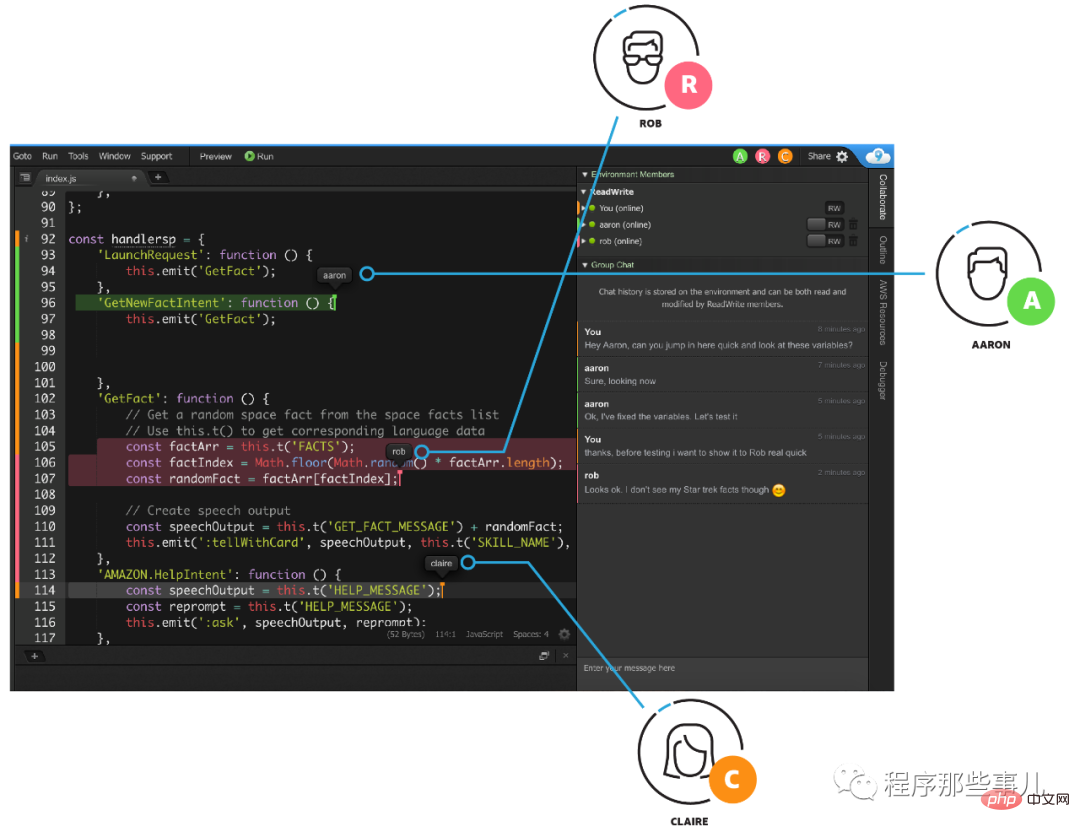The height and width of the screenshot is (832, 1080).
Task: Click rob's Star trek facts chat message
Action: tap(685, 490)
